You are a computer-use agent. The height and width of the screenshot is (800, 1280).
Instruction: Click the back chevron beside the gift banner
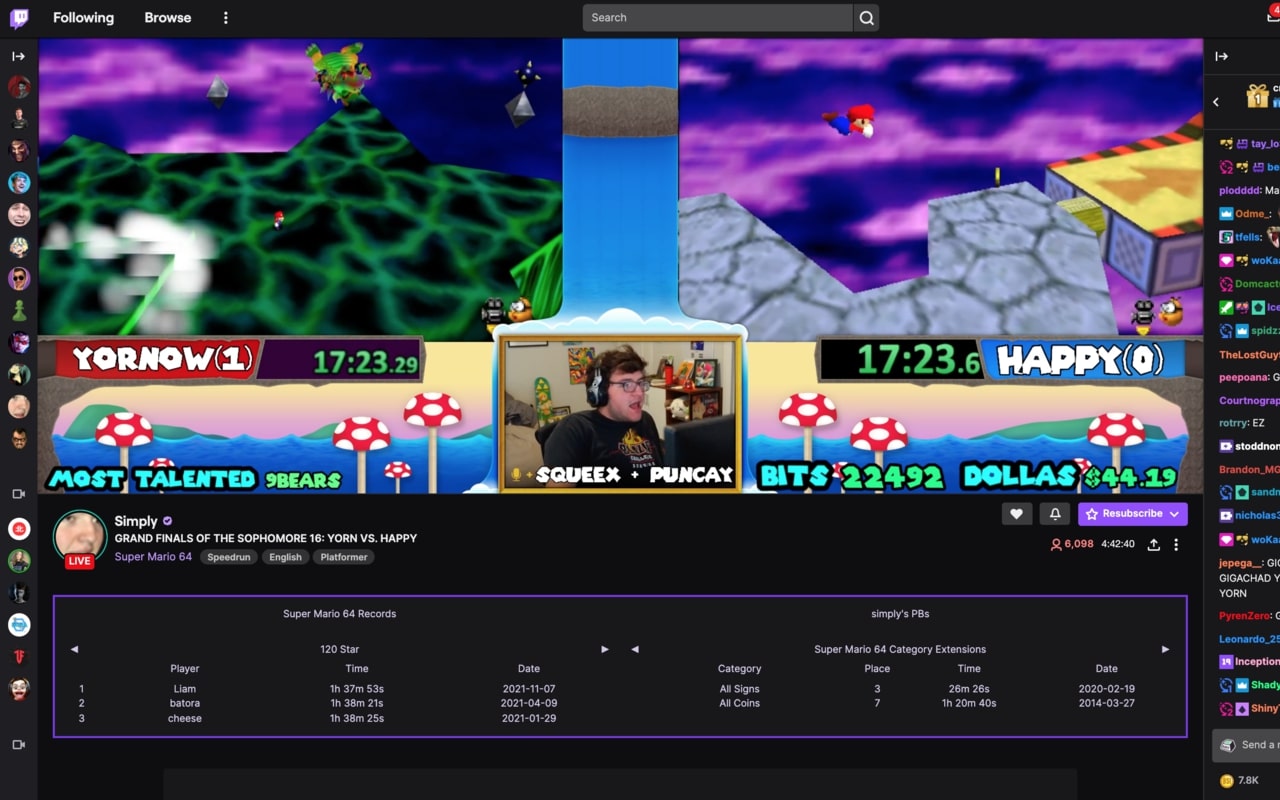(1216, 102)
